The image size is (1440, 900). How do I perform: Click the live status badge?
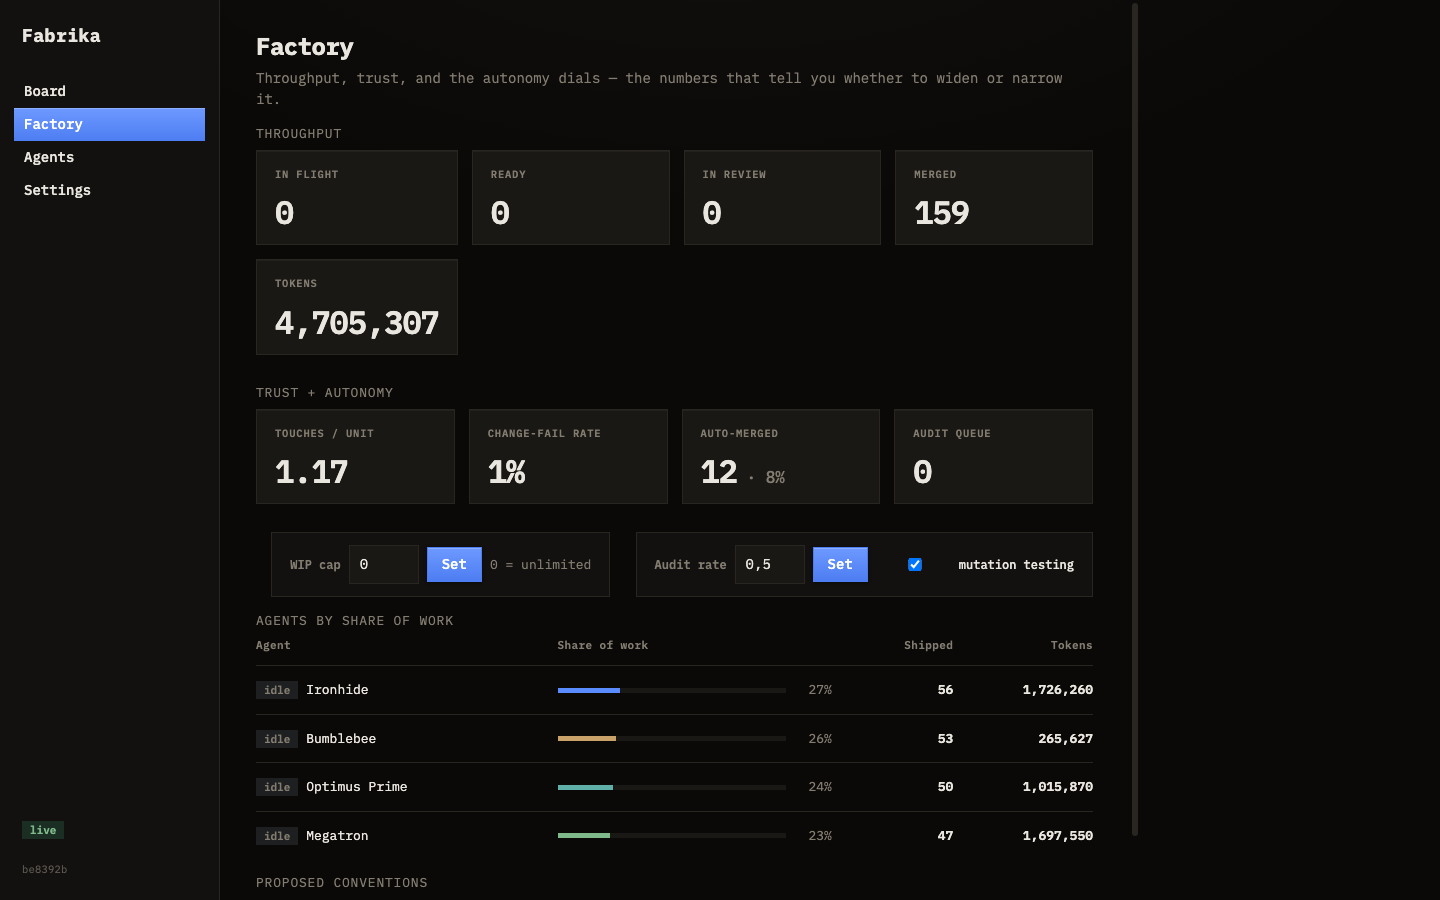[x=43, y=830]
